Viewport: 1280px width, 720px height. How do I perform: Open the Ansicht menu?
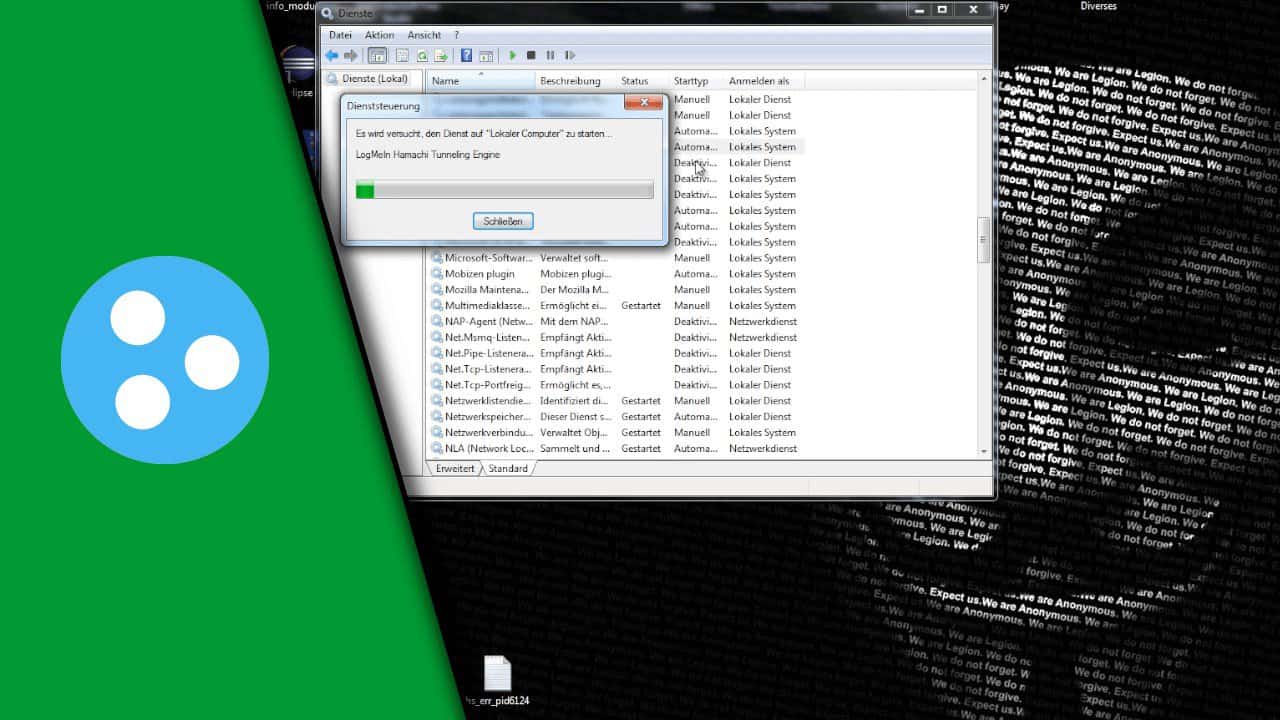coord(424,35)
